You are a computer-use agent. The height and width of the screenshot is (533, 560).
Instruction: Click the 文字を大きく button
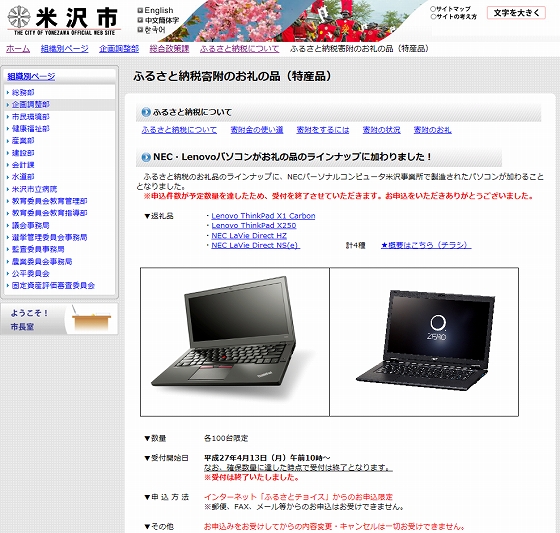click(516, 13)
